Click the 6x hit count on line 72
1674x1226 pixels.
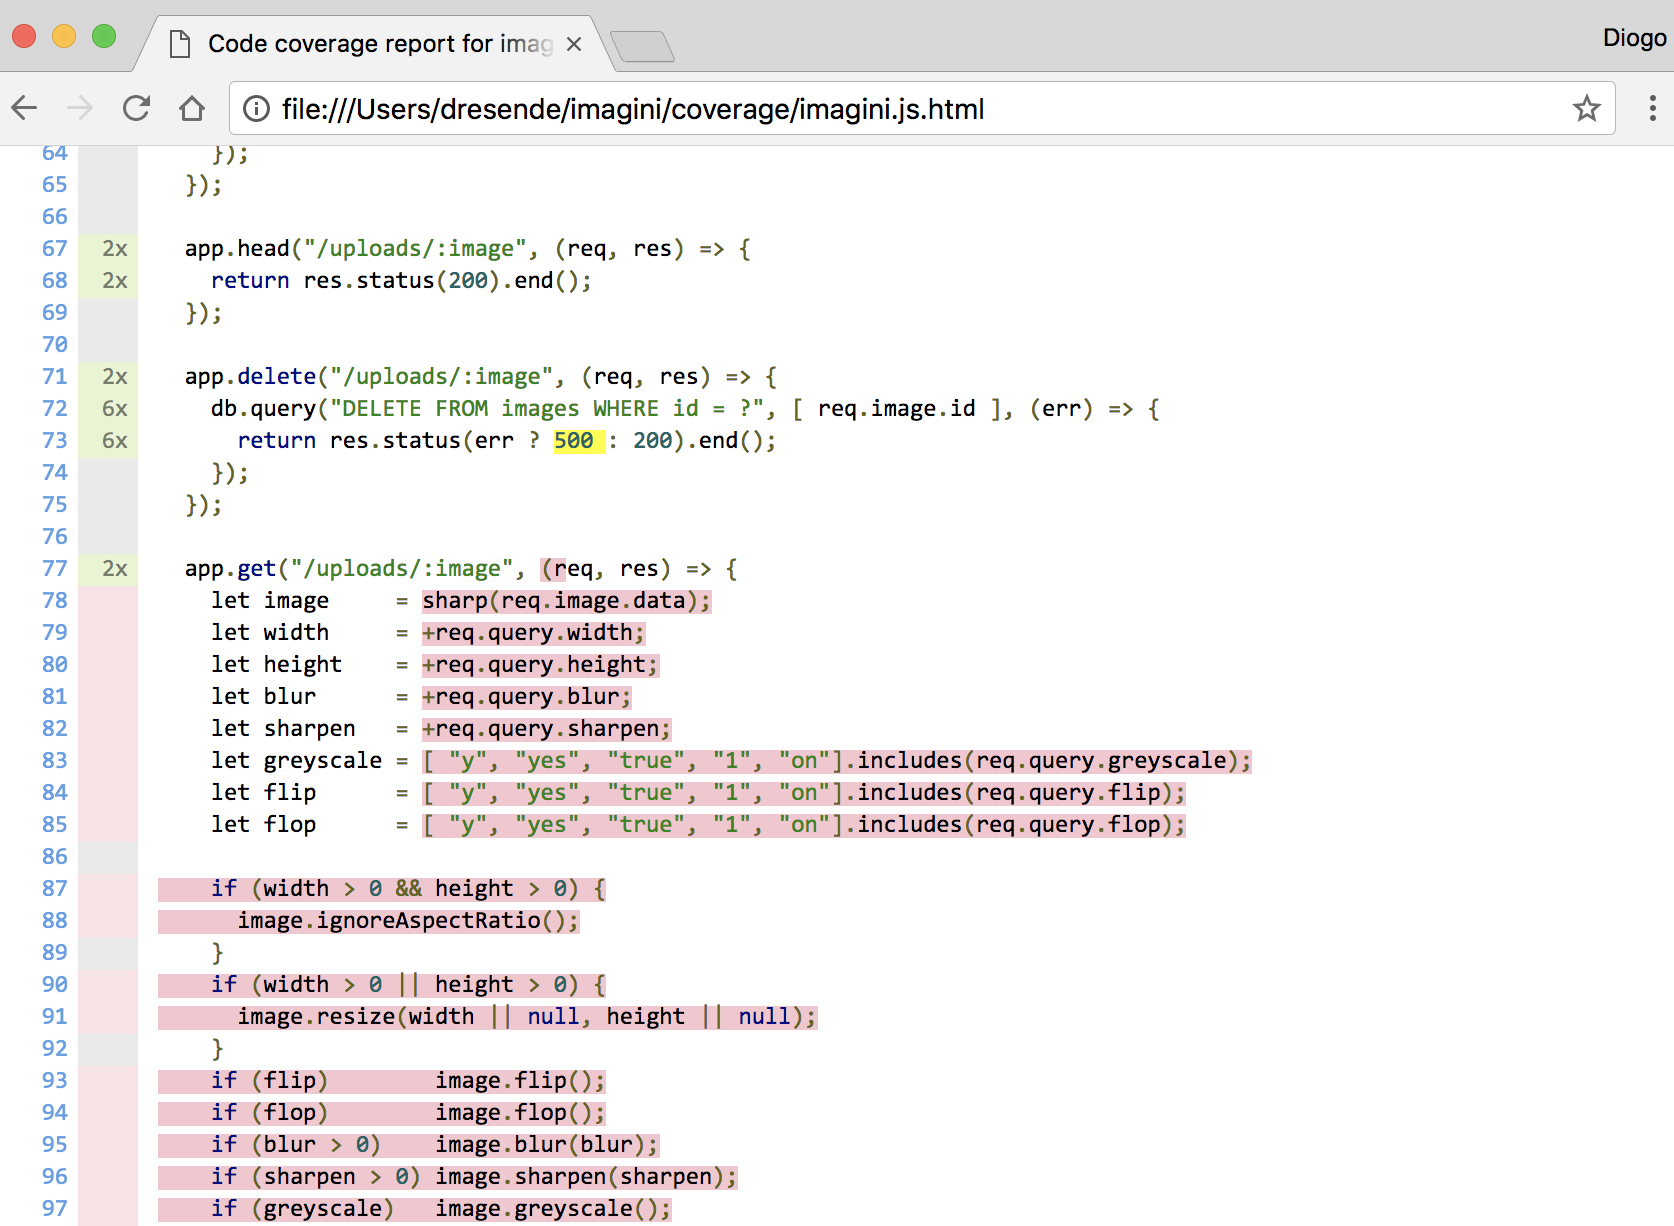click(x=115, y=409)
